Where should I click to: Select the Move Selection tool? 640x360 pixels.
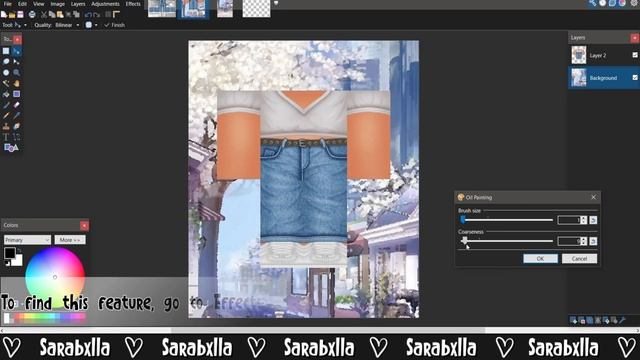[x=16, y=62]
